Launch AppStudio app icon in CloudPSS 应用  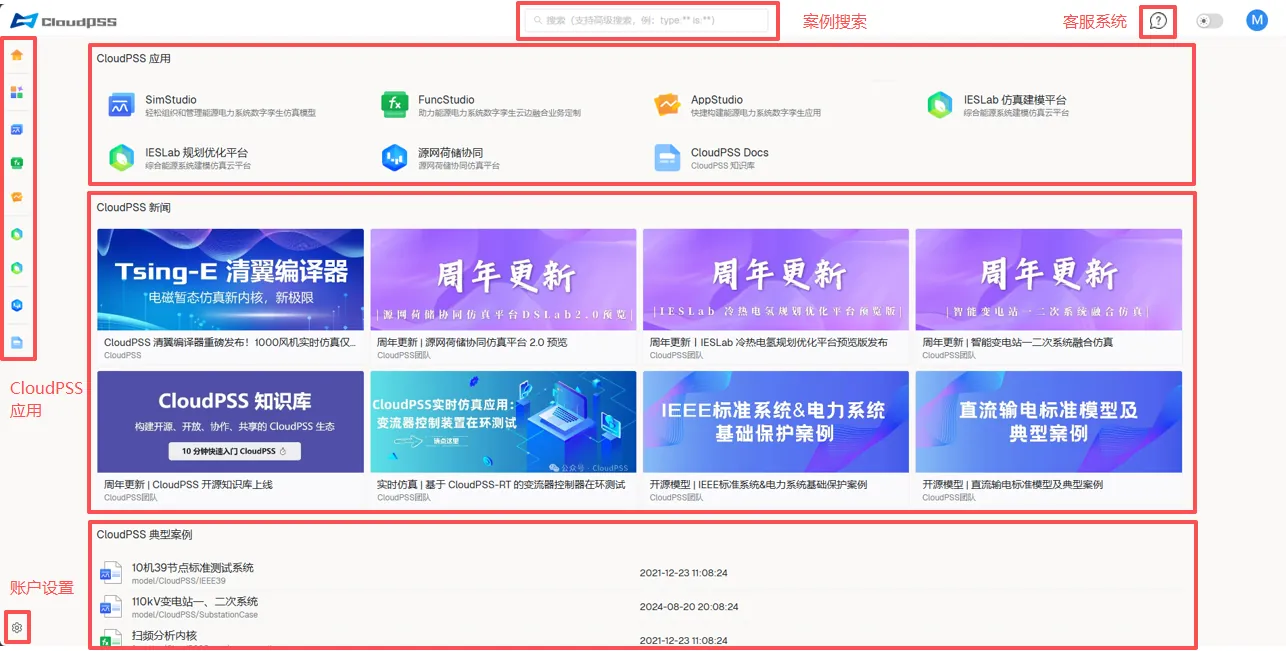tap(667, 105)
